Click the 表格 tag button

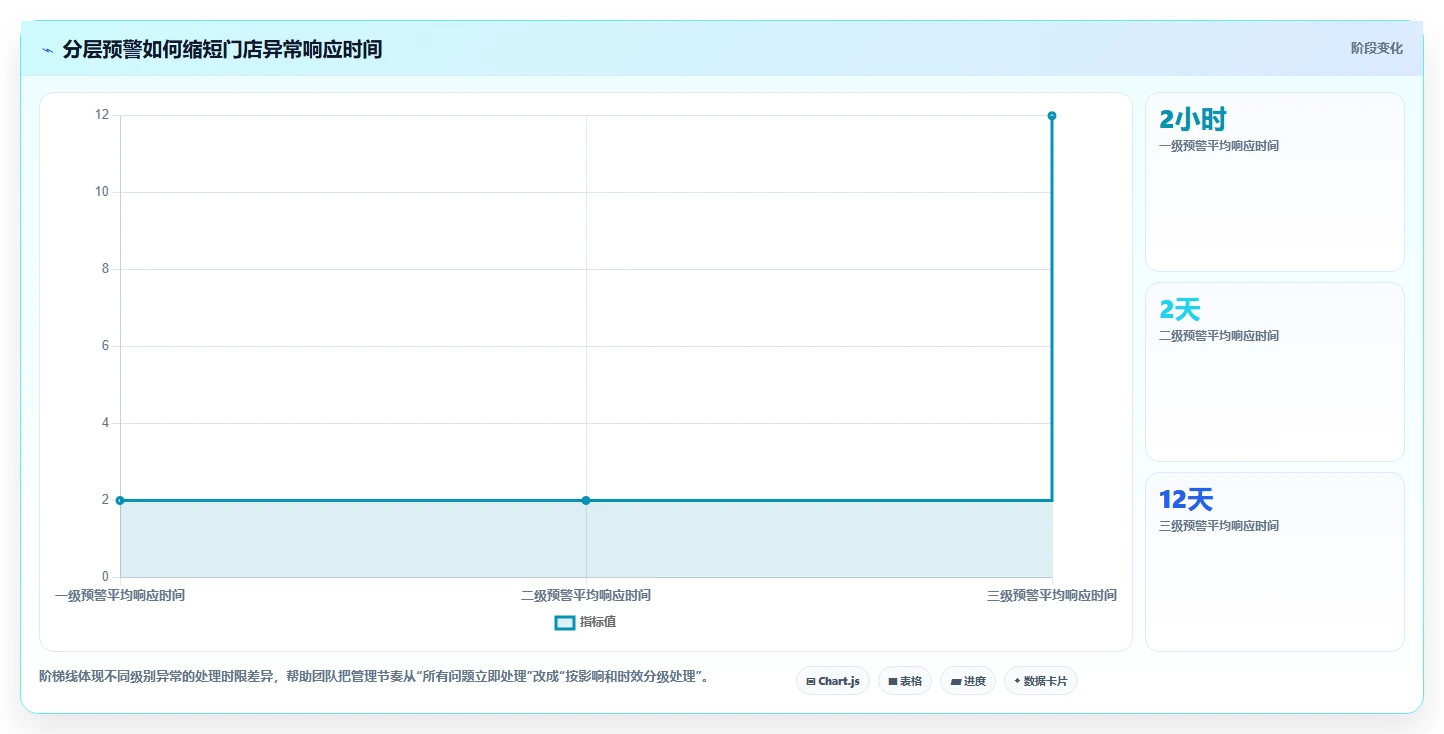[905, 681]
